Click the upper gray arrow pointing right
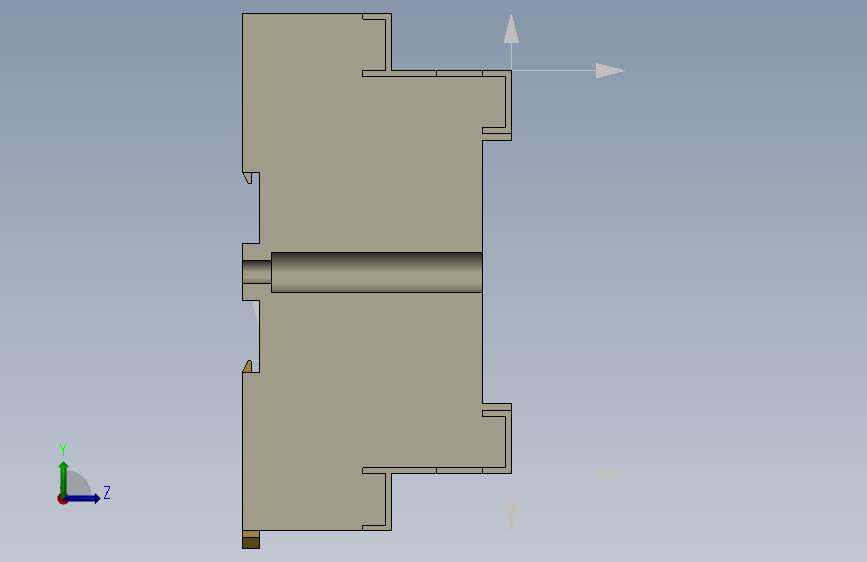 click(x=610, y=70)
